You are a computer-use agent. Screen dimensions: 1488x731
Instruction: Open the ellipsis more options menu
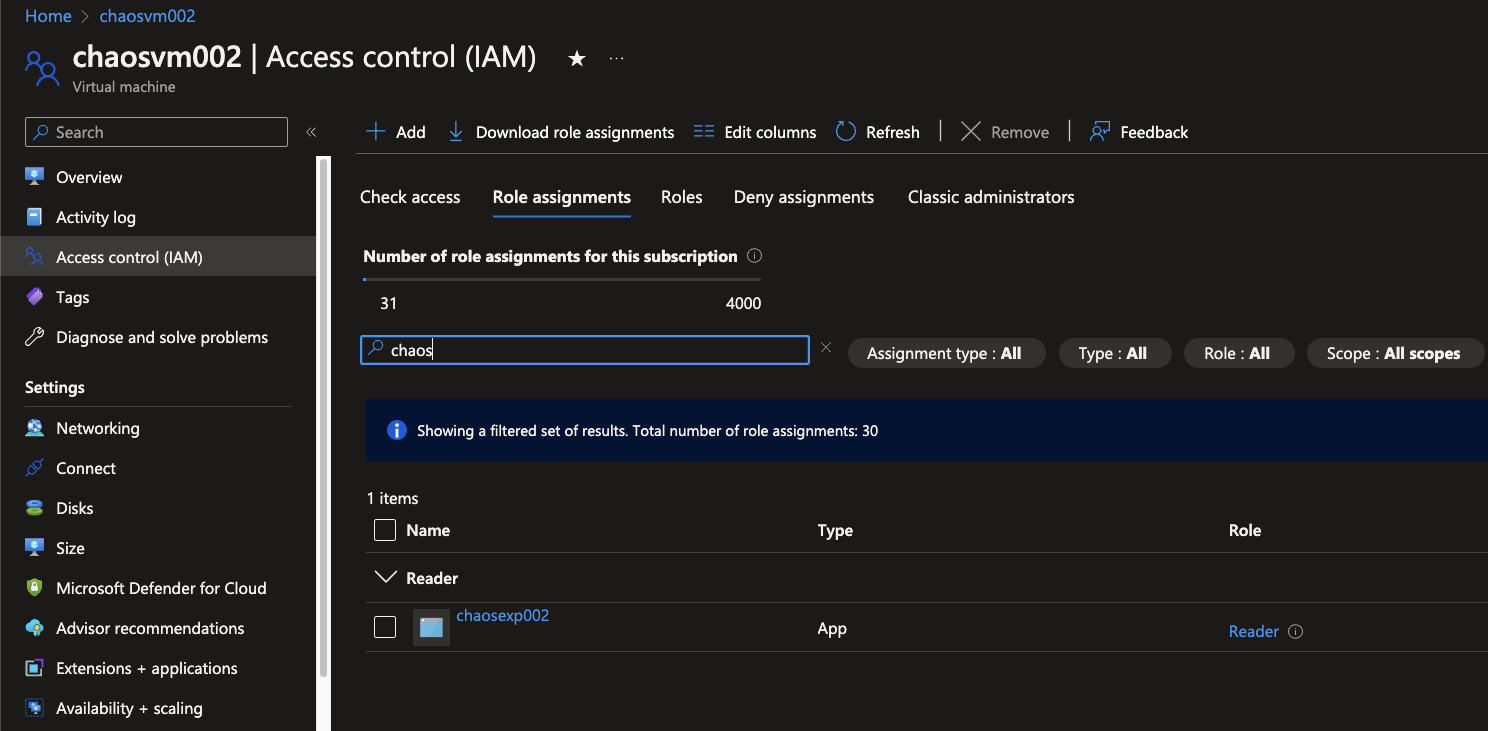[617, 59]
